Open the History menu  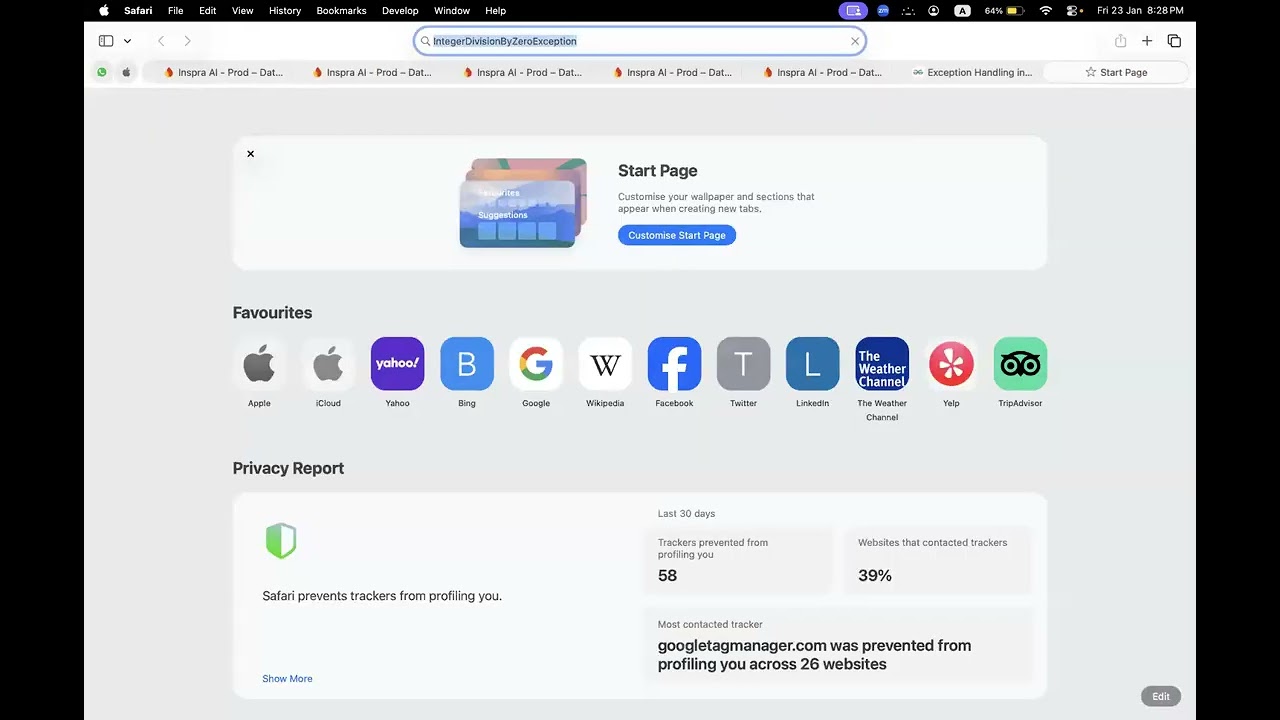tap(285, 11)
